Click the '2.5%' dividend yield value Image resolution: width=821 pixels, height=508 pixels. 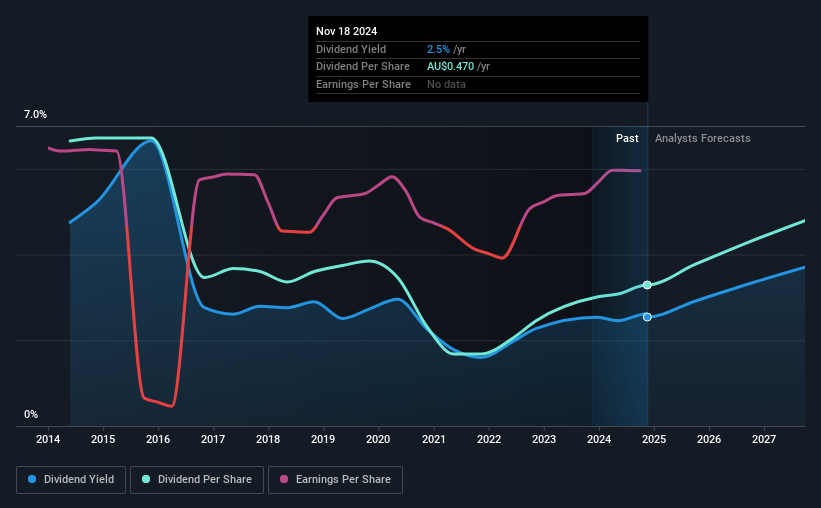438,49
